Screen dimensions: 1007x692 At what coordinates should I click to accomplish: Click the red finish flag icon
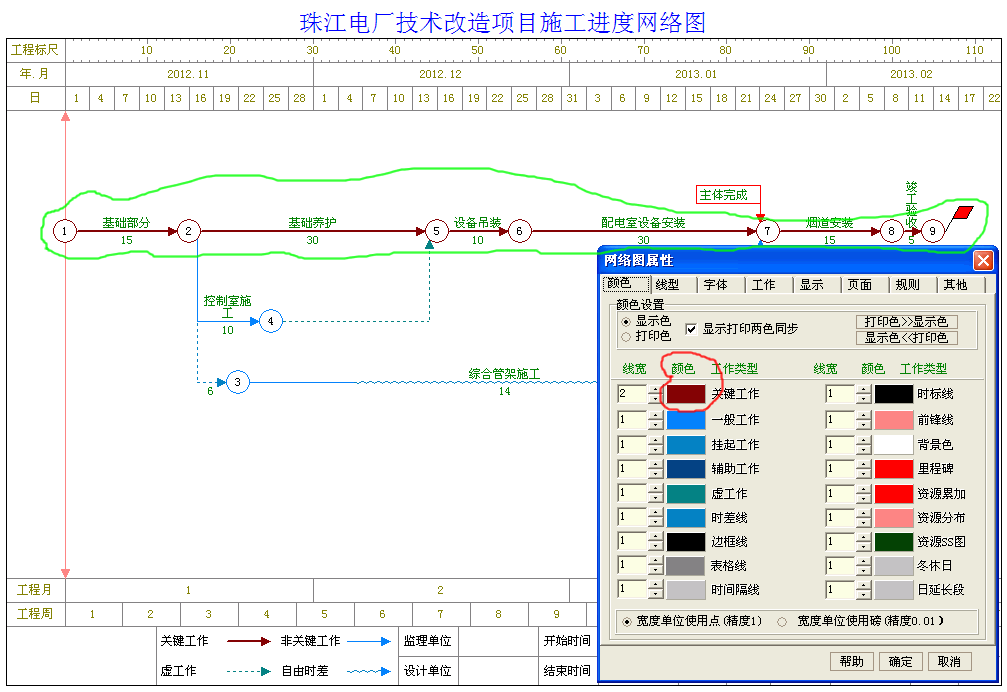963,212
